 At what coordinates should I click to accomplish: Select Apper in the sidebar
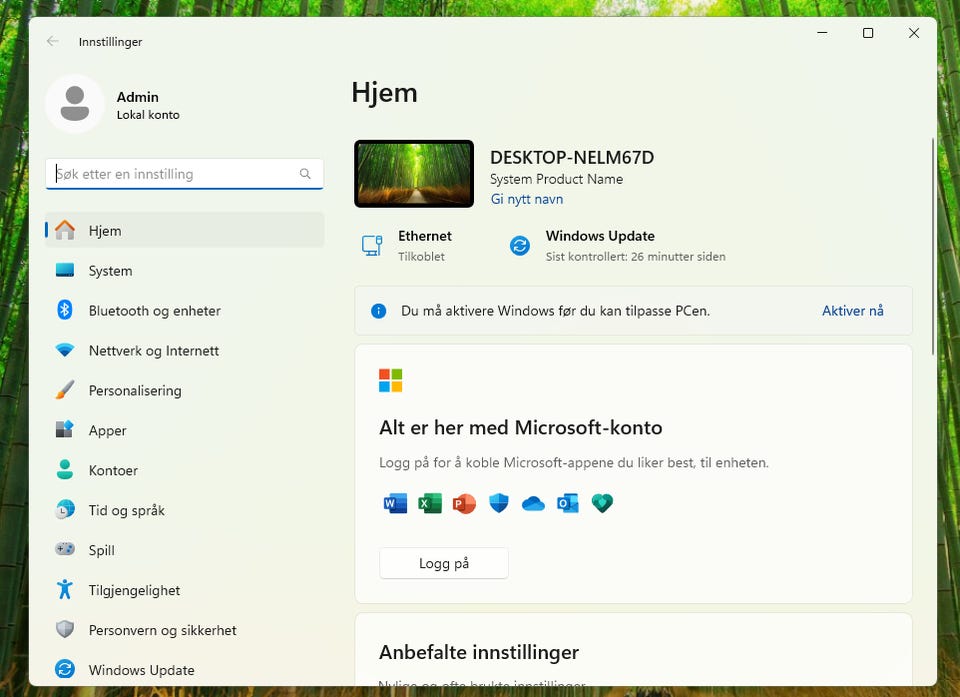[x=184, y=430]
